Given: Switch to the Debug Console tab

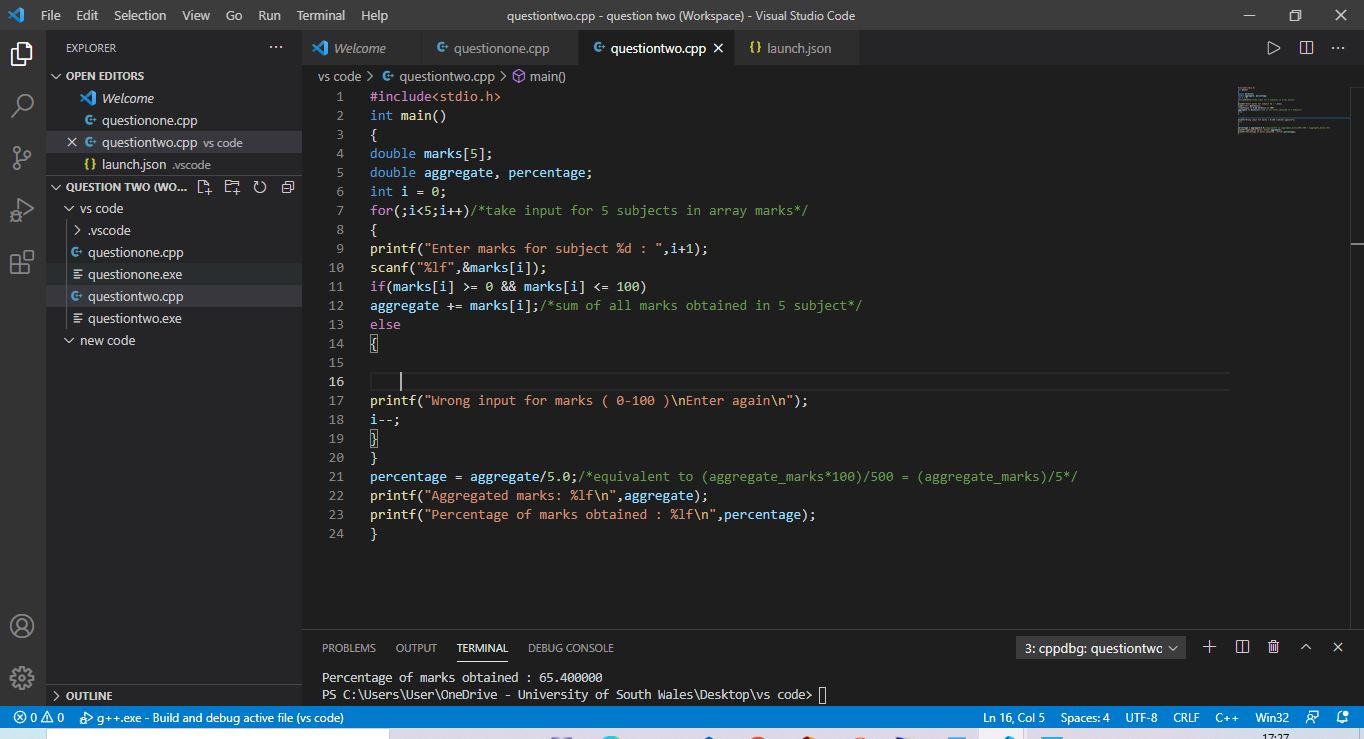Looking at the screenshot, I should coord(570,648).
